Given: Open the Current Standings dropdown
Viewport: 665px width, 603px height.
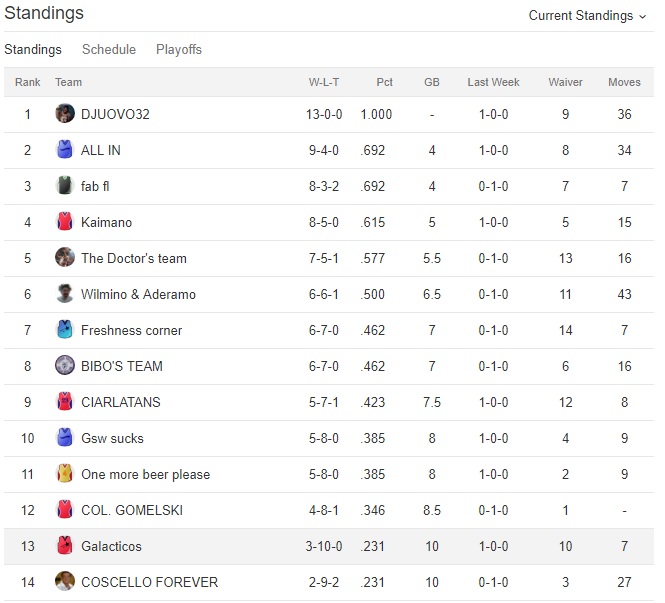Looking at the screenshot, I should [x=587, y=16].
